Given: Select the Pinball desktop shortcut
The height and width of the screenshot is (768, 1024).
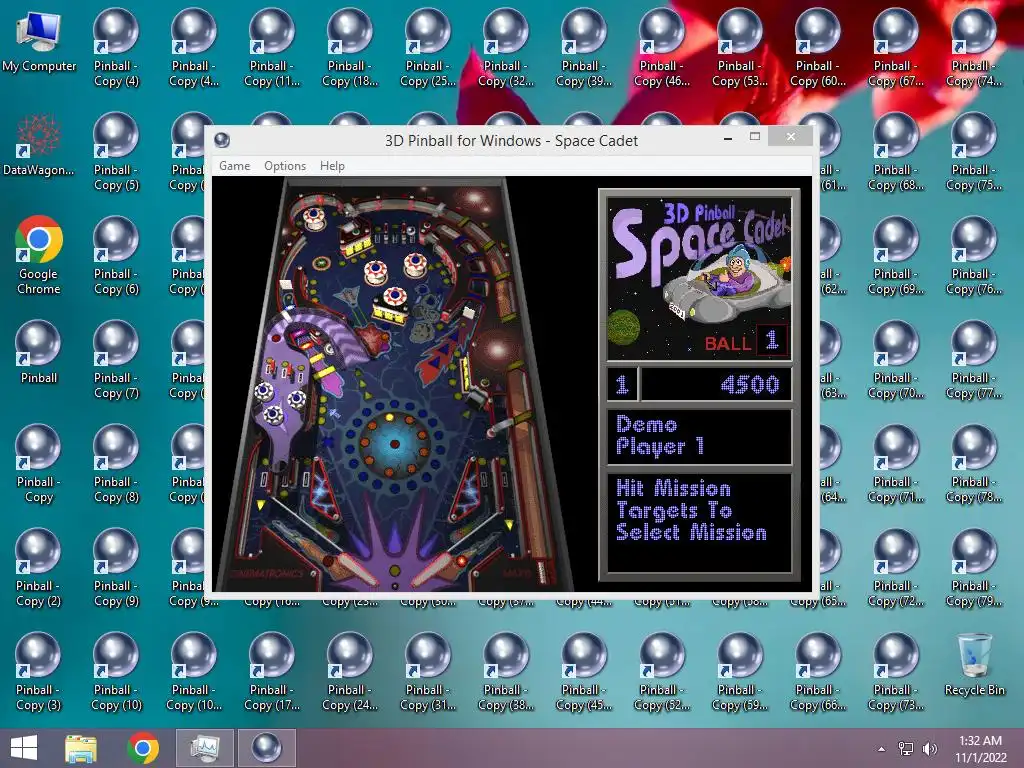Looking at the screenshot, I should (39, 353).
